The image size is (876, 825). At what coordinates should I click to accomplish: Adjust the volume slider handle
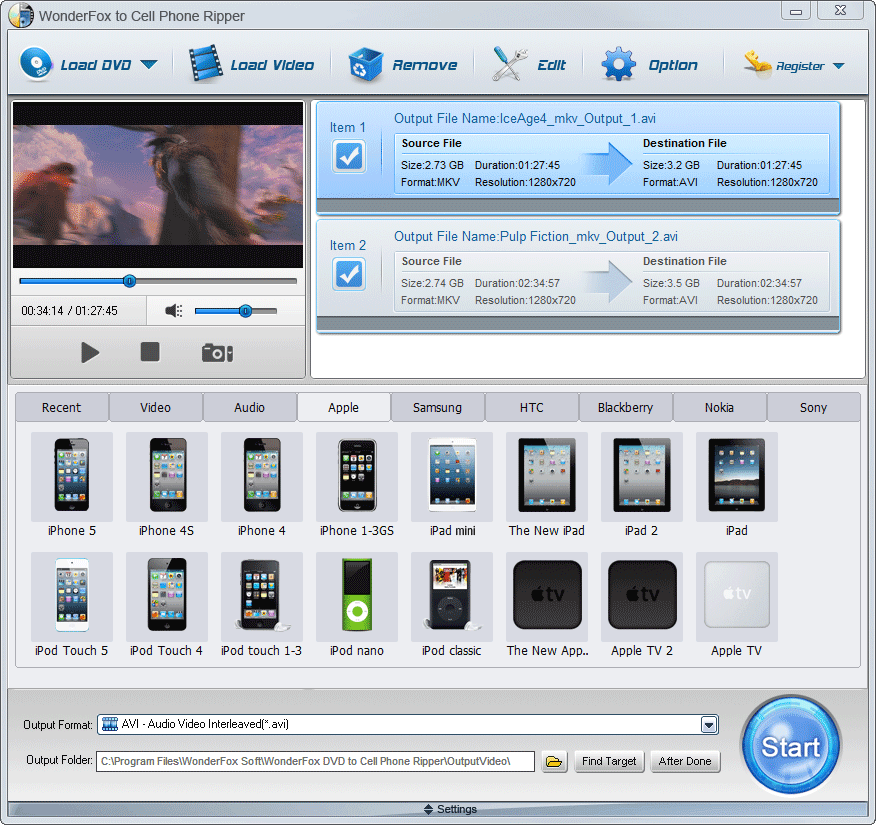(245, 311)
